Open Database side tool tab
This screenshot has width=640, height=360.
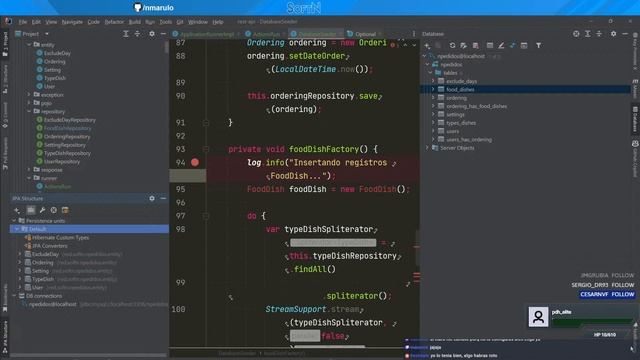pyautogui.click(x=635, y=119)
